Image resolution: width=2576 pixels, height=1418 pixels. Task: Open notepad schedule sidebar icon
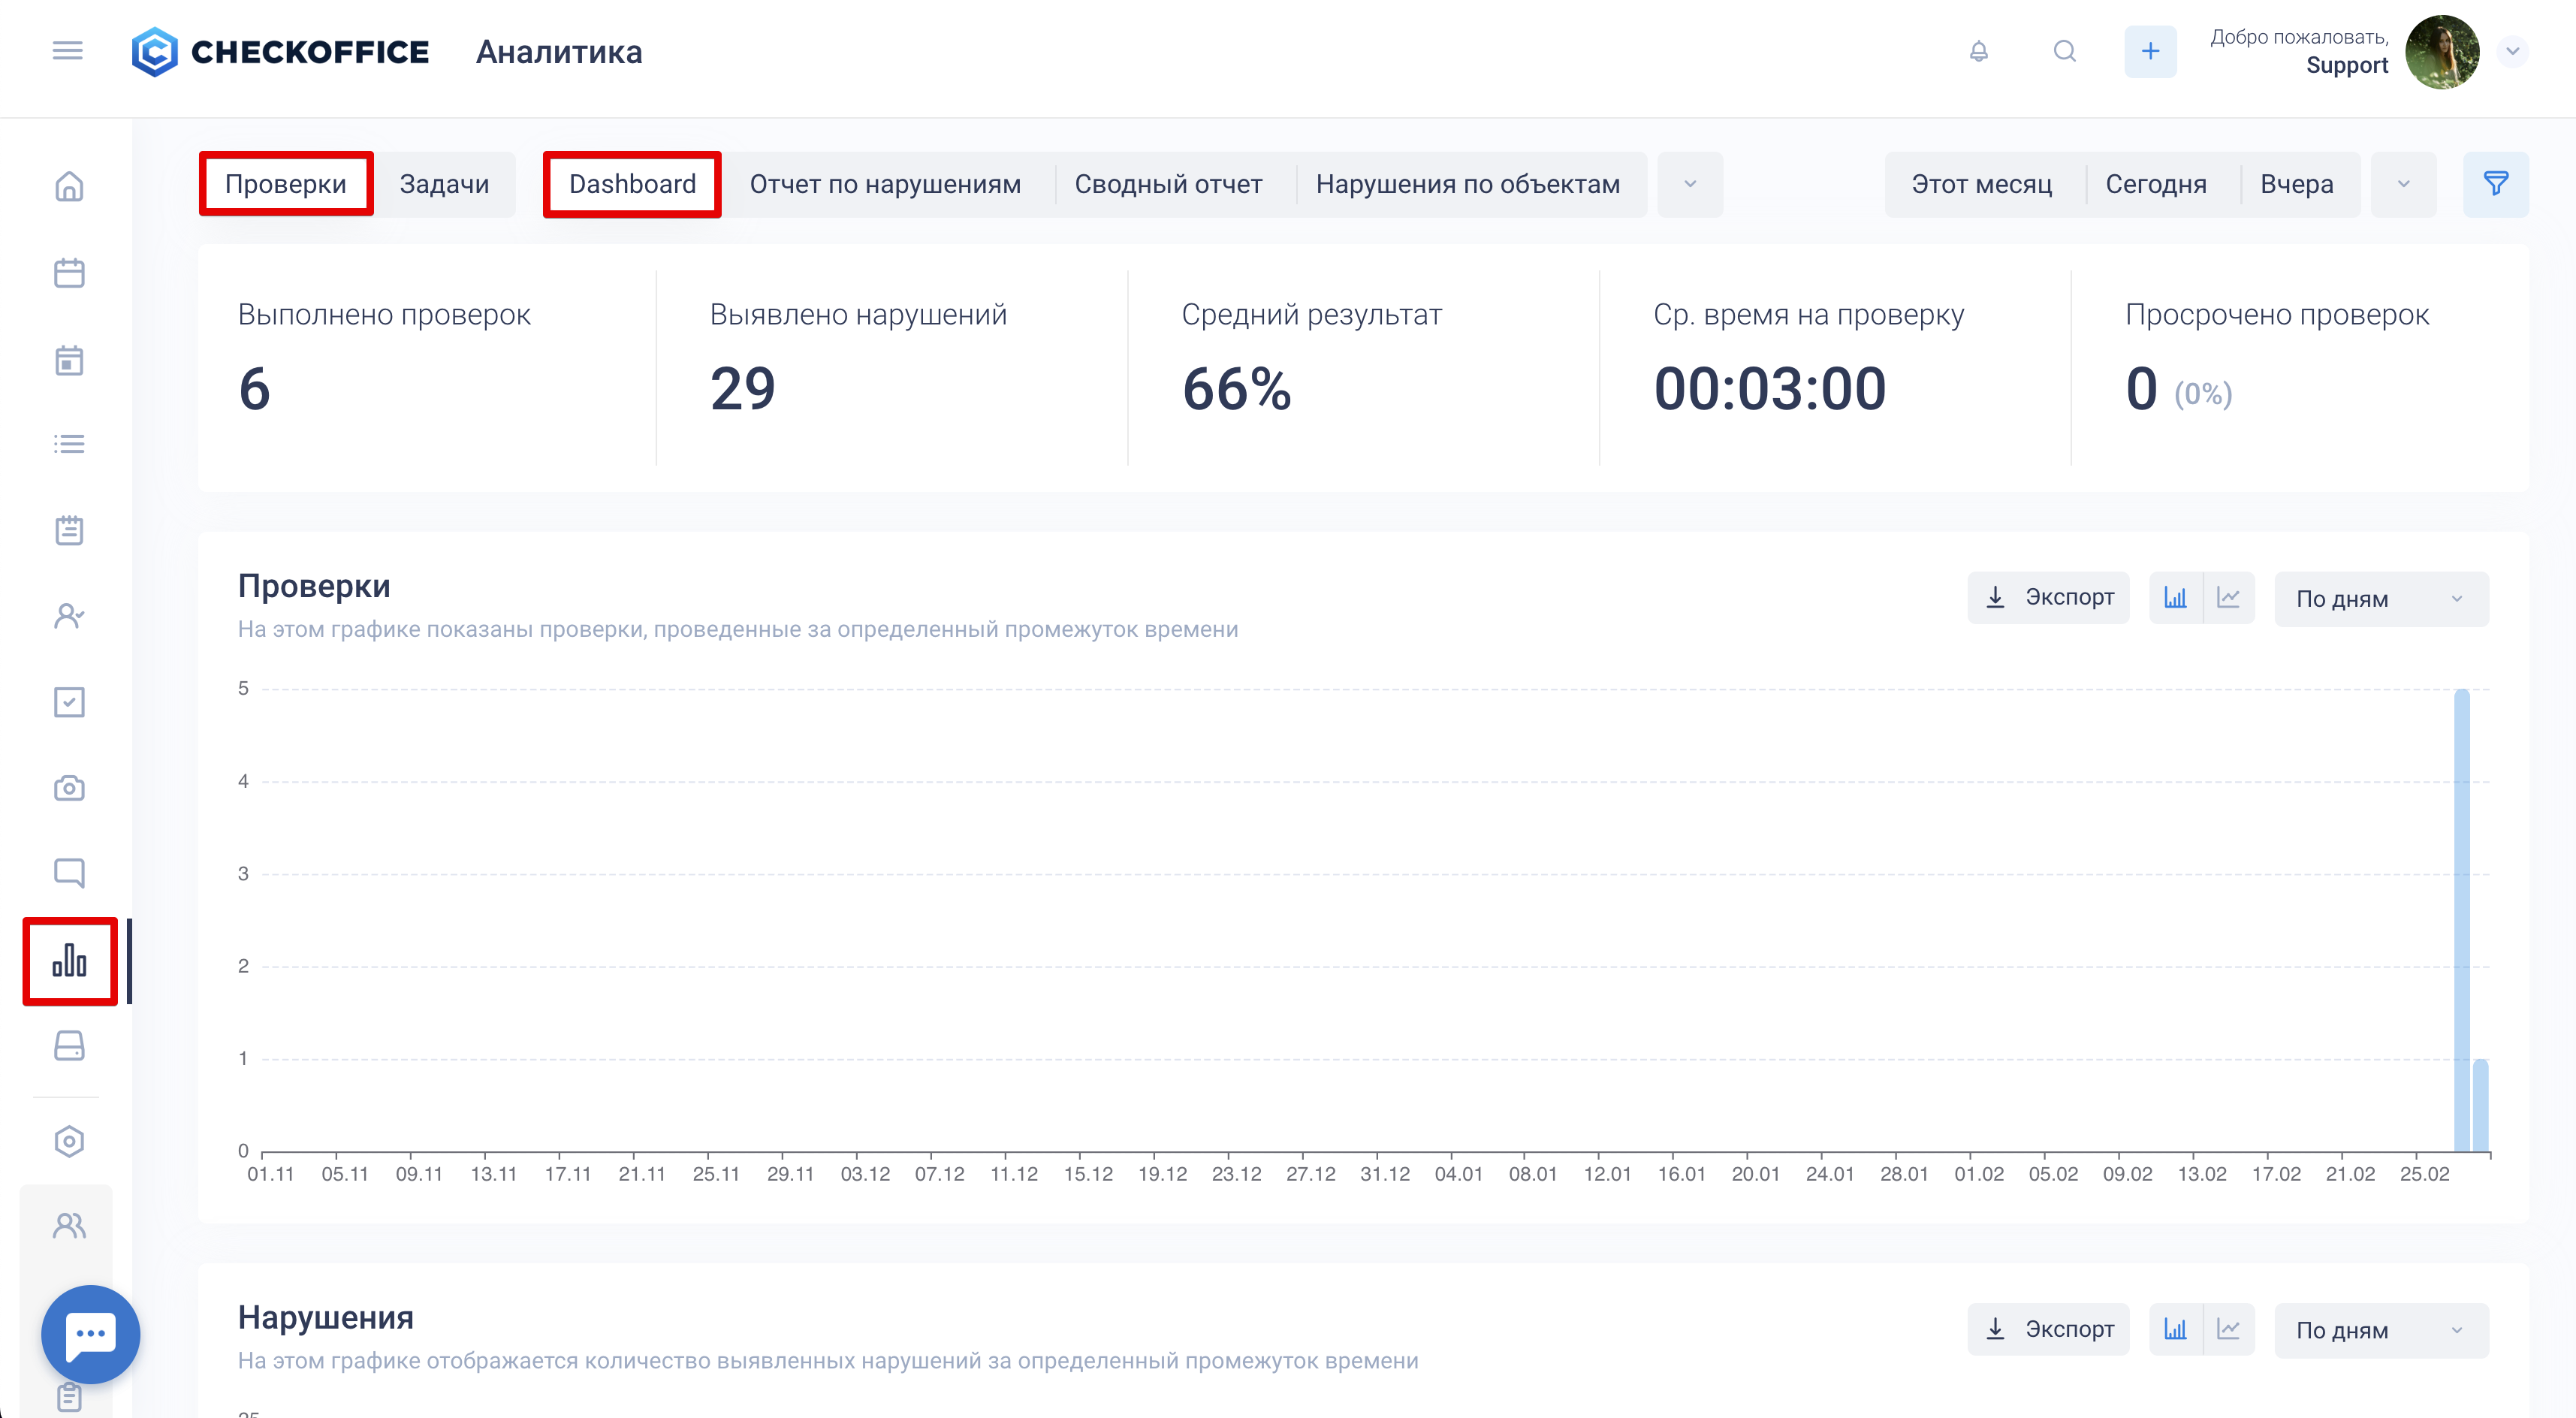(x=69, y=530)
